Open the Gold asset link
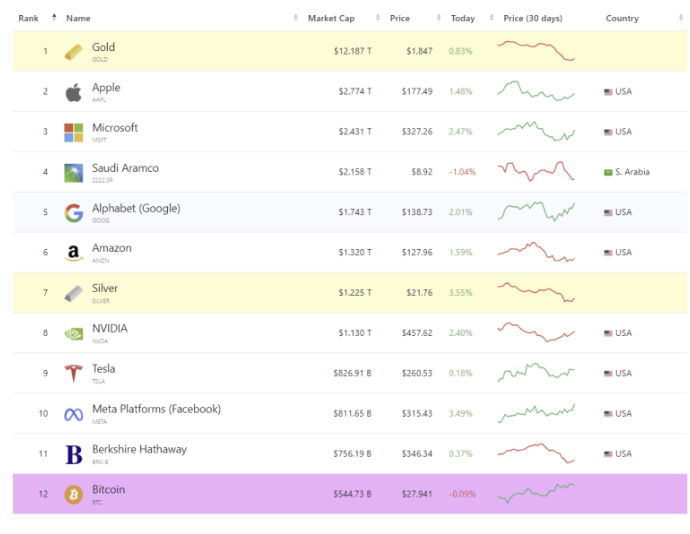 103,47
